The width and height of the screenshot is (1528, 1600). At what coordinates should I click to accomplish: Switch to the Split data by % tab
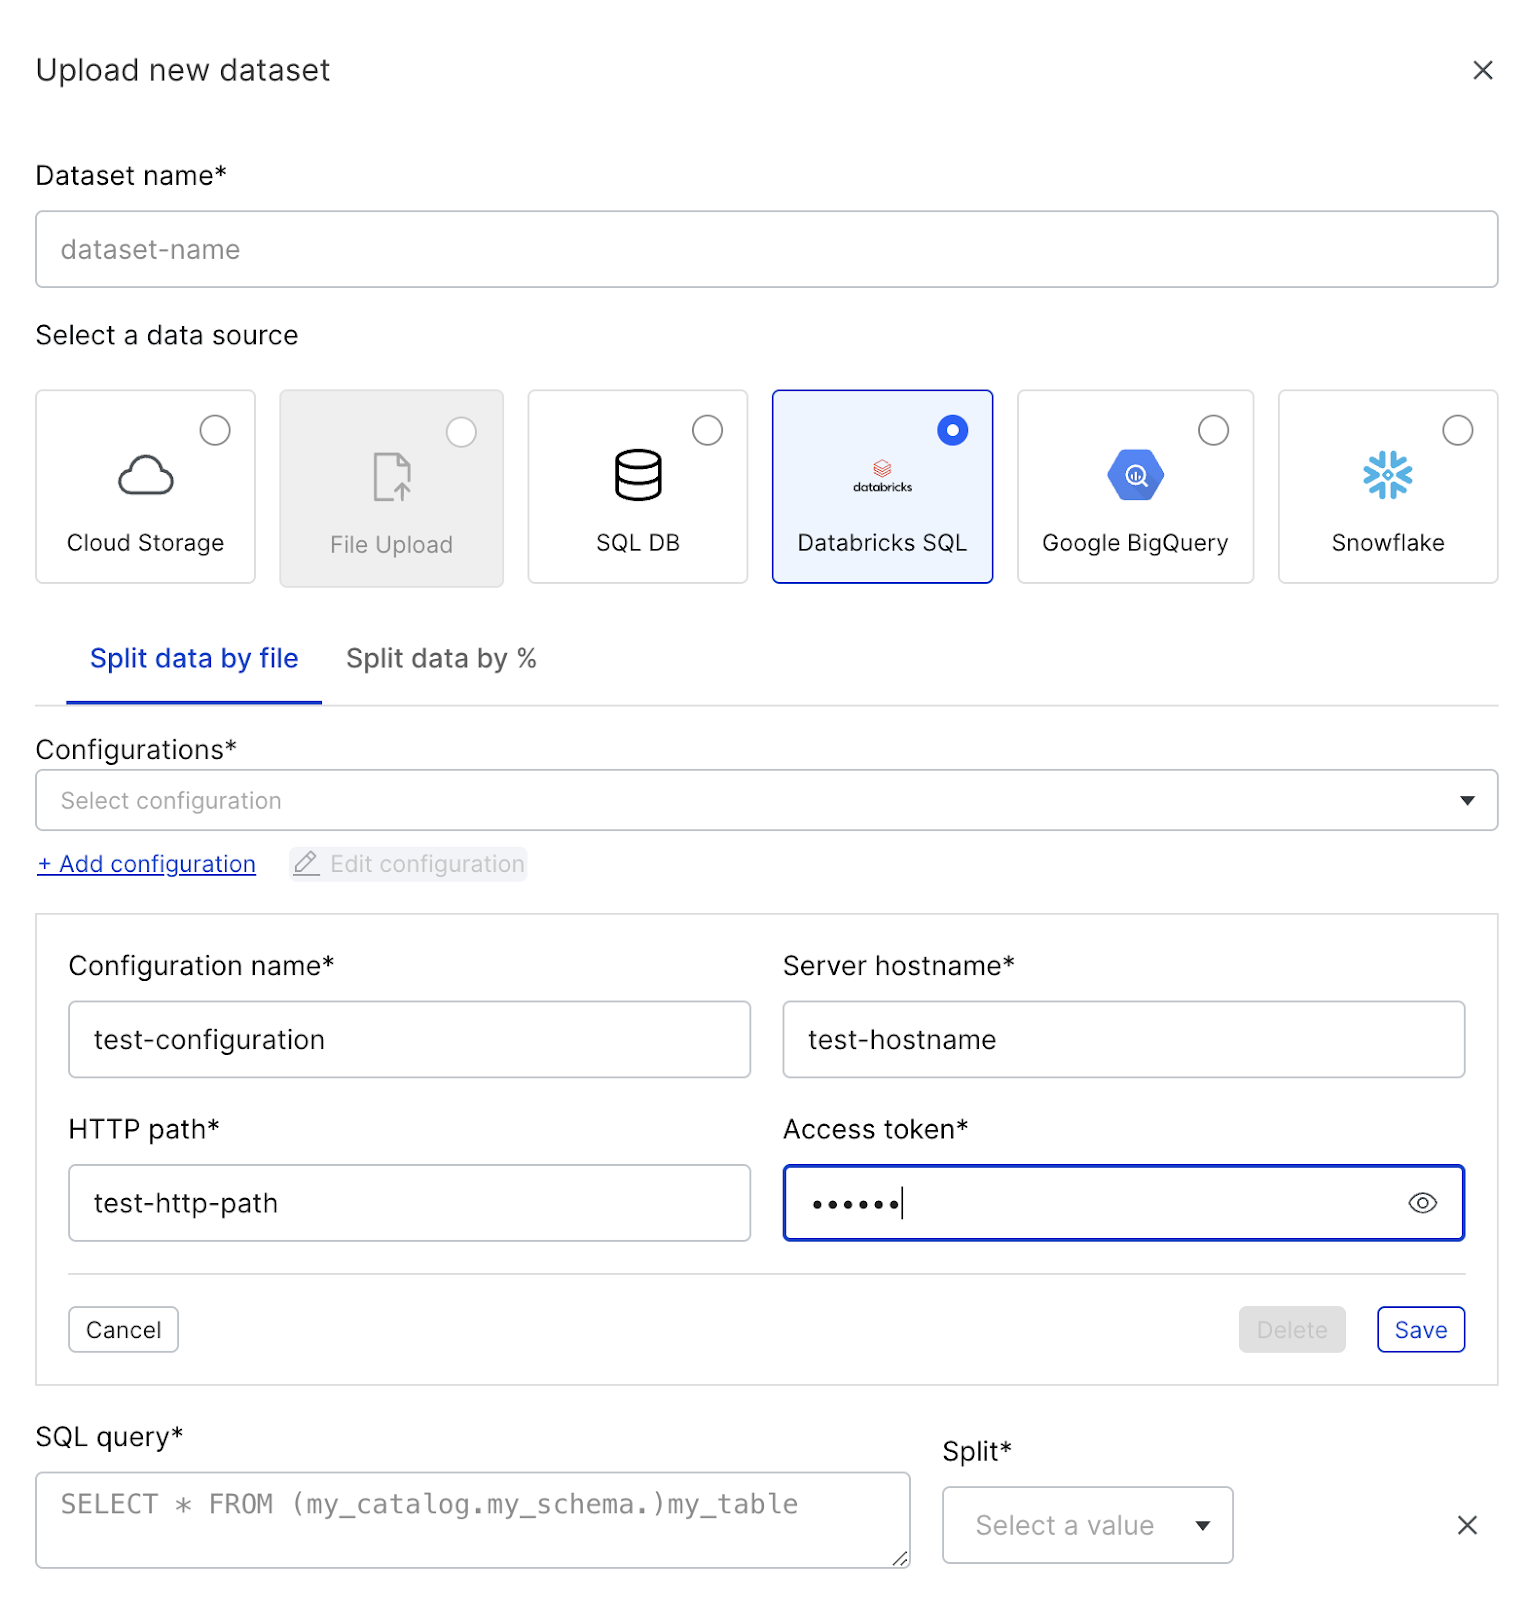441,658
